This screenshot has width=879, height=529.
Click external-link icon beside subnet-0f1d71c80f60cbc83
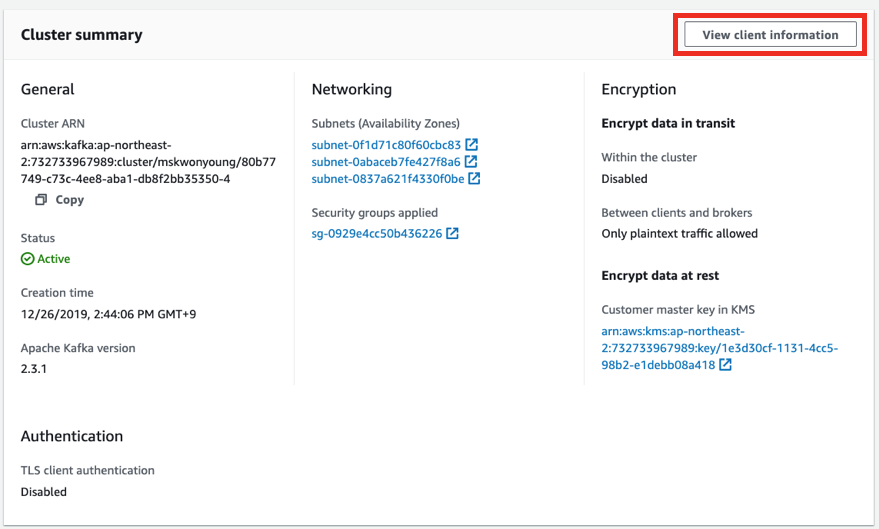(x=471, y=145)
